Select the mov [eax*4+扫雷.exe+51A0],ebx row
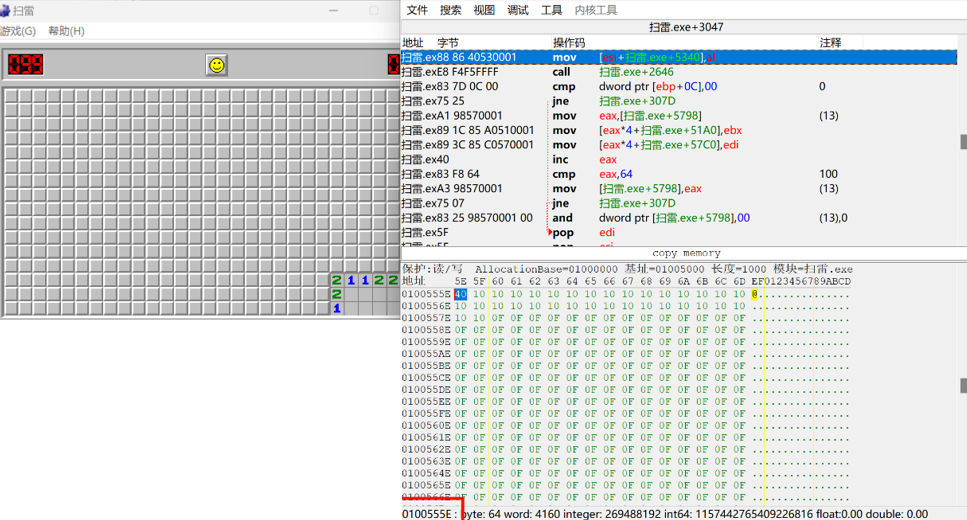 coord(678,130)
